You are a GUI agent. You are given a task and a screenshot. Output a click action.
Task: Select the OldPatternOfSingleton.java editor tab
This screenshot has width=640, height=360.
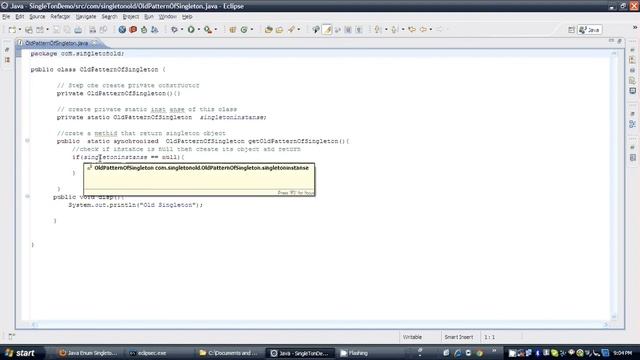click(x=56, y=43)
